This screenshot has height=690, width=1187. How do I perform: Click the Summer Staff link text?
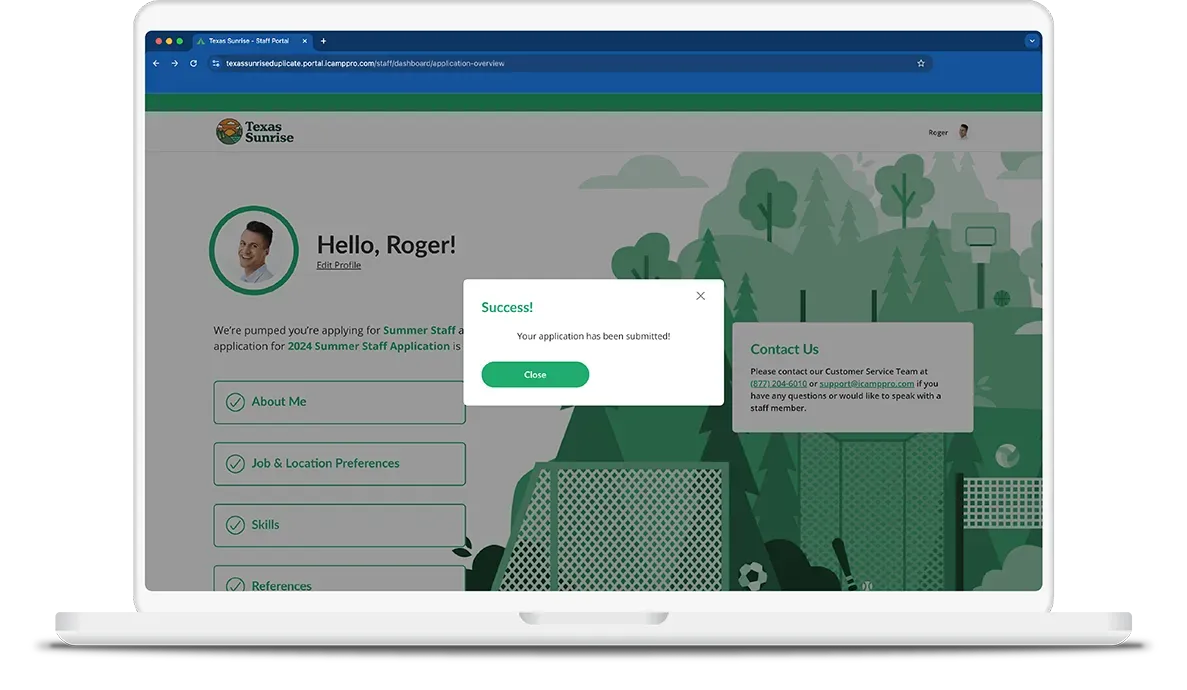click(419, 330)
